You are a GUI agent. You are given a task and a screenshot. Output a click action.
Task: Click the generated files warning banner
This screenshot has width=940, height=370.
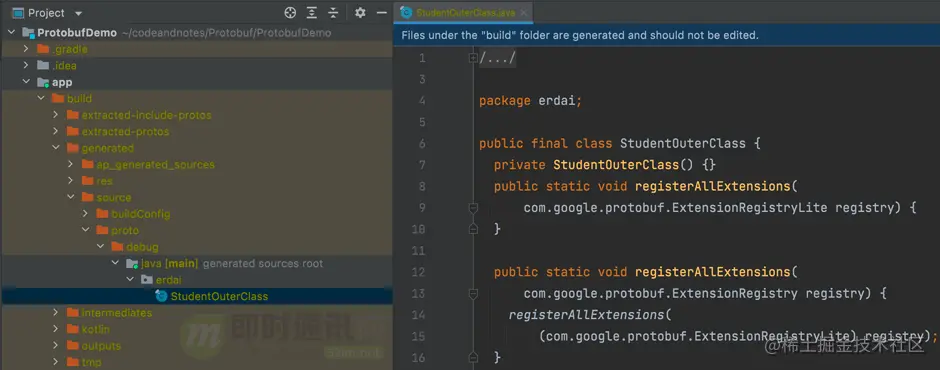[x=667, y=35]
